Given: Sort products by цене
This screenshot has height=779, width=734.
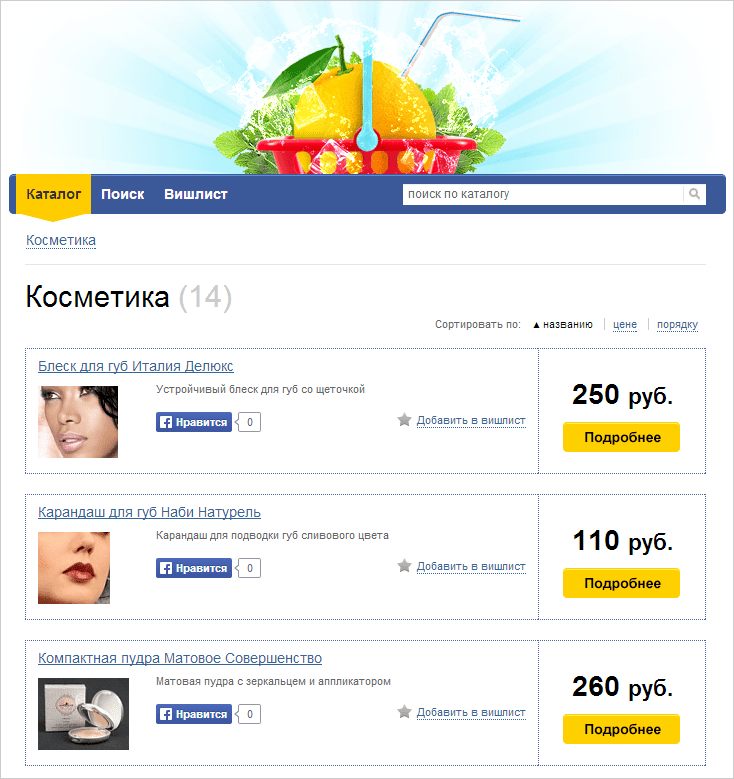Looking at the screenshot, I should [625, 324].
